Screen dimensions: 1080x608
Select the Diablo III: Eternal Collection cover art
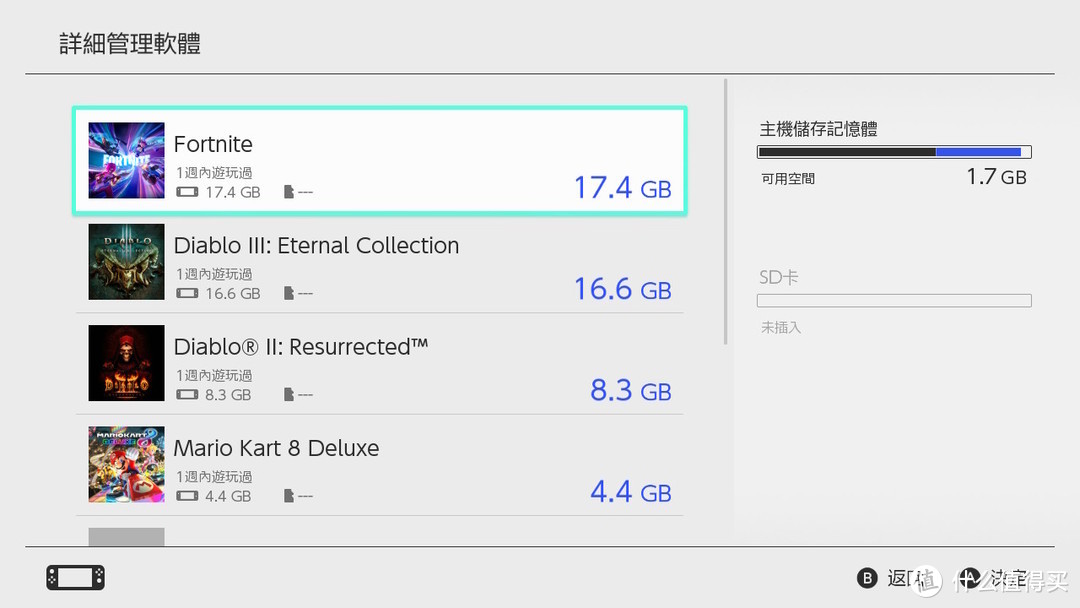click(126, 262)
